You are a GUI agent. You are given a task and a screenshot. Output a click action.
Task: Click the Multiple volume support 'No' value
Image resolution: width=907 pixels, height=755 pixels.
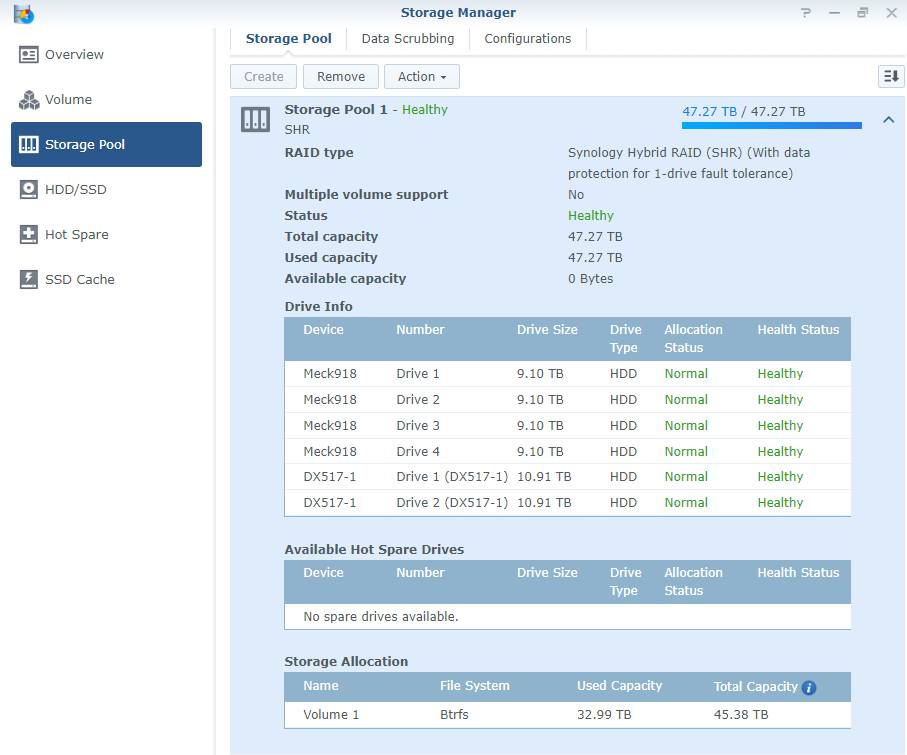pyautogui.click(x=576, y=195)
